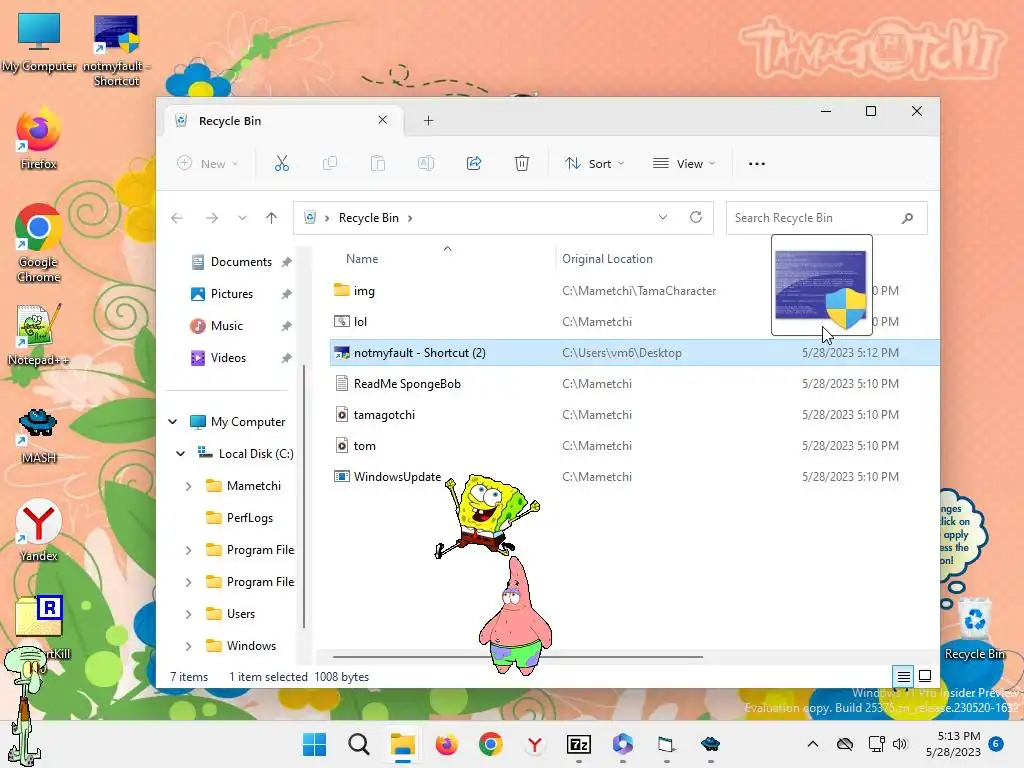1024x768 pixels.
Task: Show hidden icons tray chevron
Action: (x=812, y=744)
